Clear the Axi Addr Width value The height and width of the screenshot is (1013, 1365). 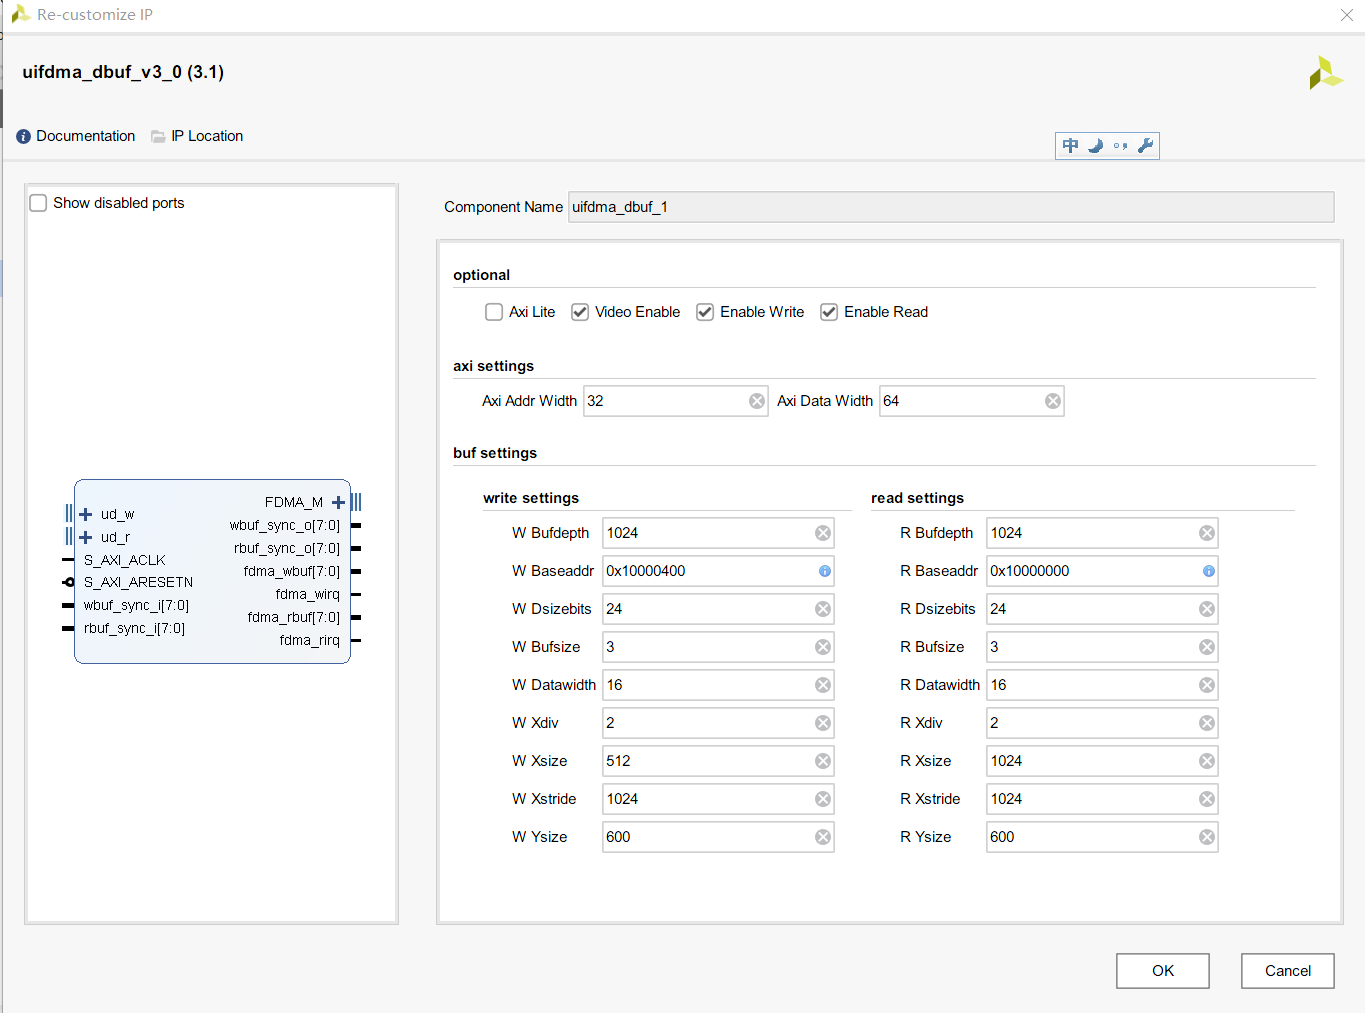point(757,401)
